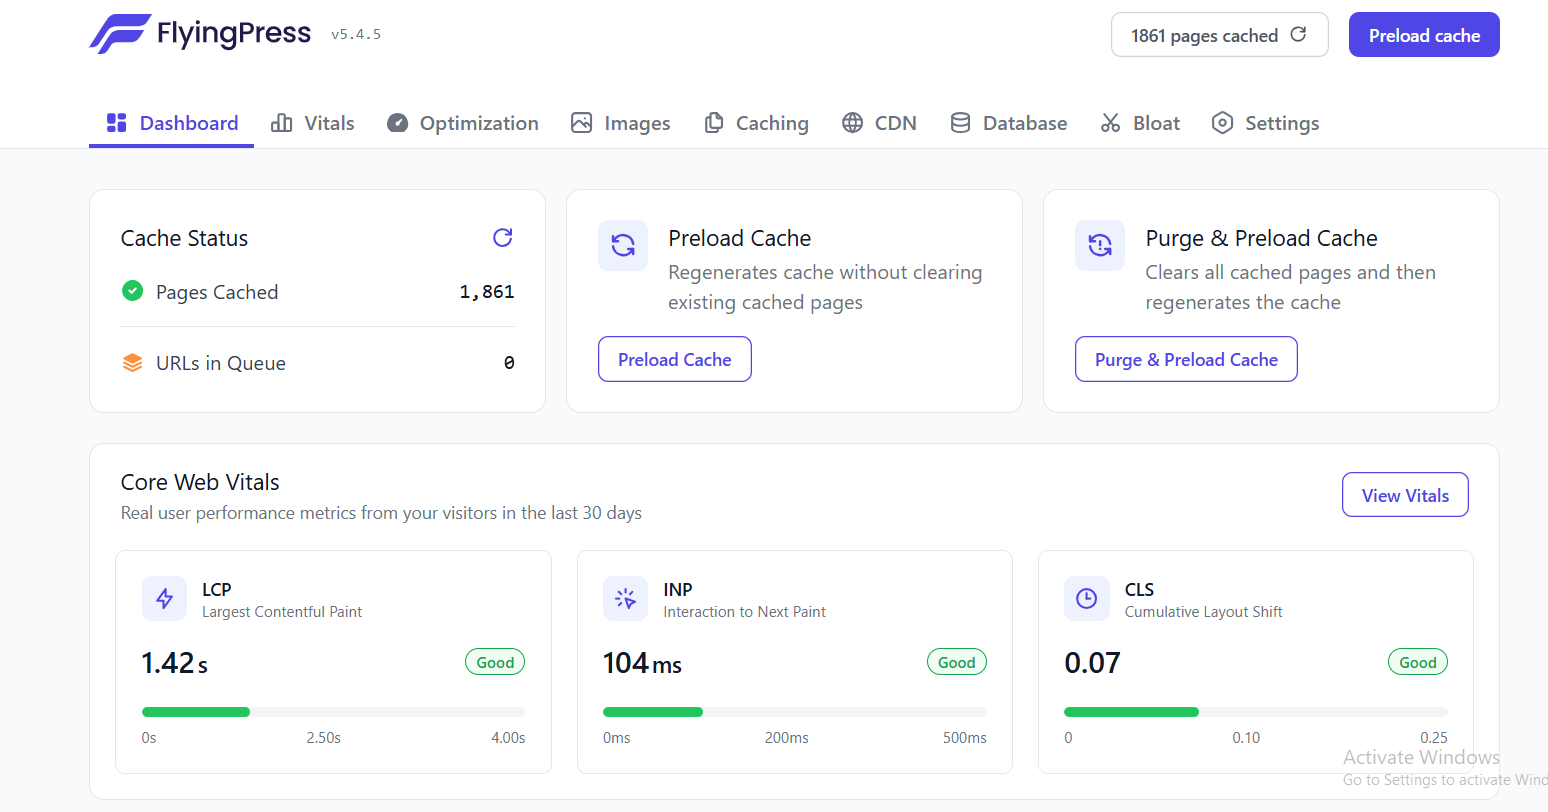Open View Vitals button
1548x812 pixels.
point(1405,495)
